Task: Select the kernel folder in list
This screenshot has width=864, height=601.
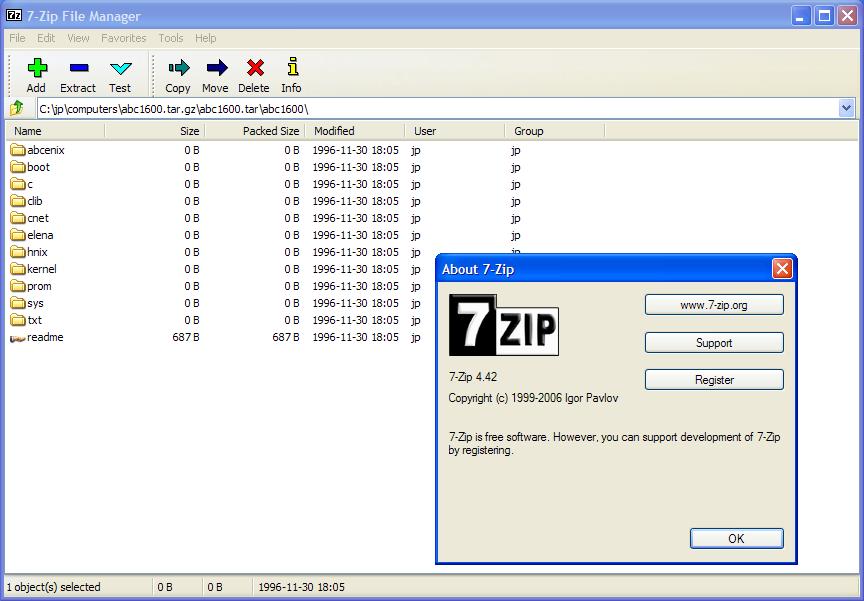Action: pyautogui.click(x=41, y=269)
